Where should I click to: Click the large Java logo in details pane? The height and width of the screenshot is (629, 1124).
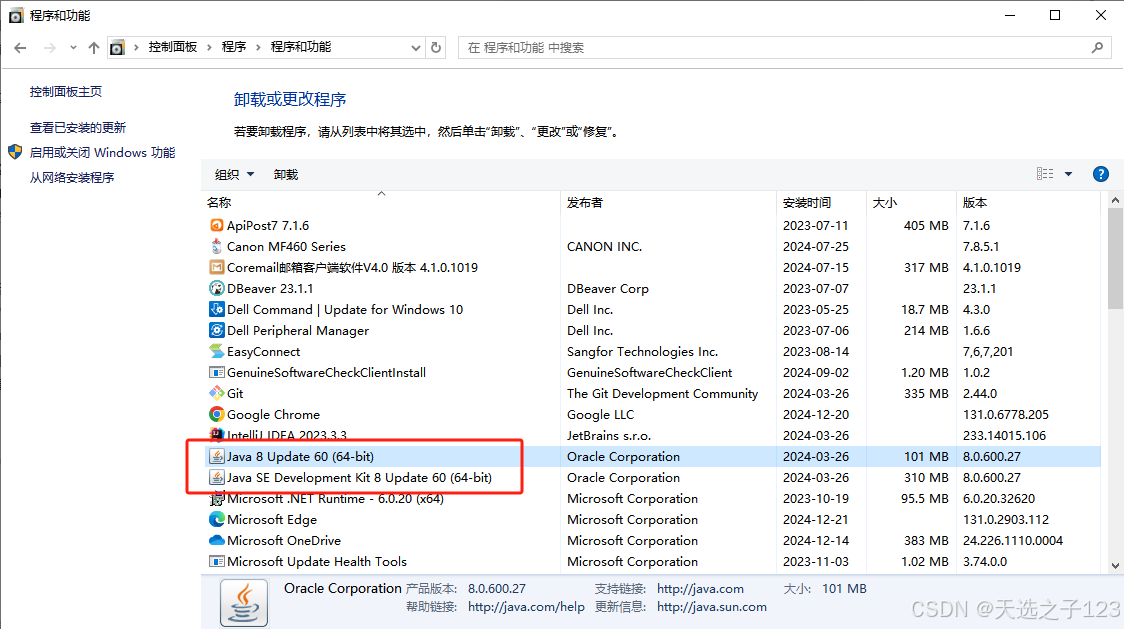click(x=244, y=603)
